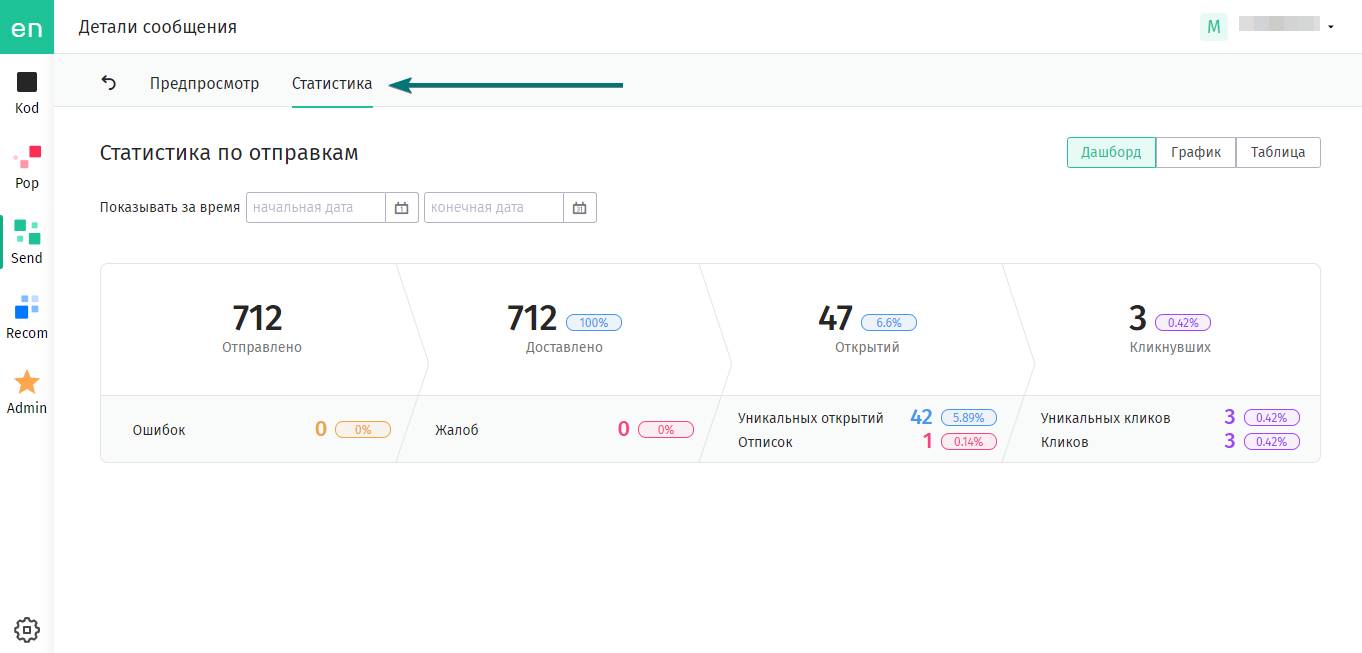Click the Детали сообщения page title

(x=158, y=27)
